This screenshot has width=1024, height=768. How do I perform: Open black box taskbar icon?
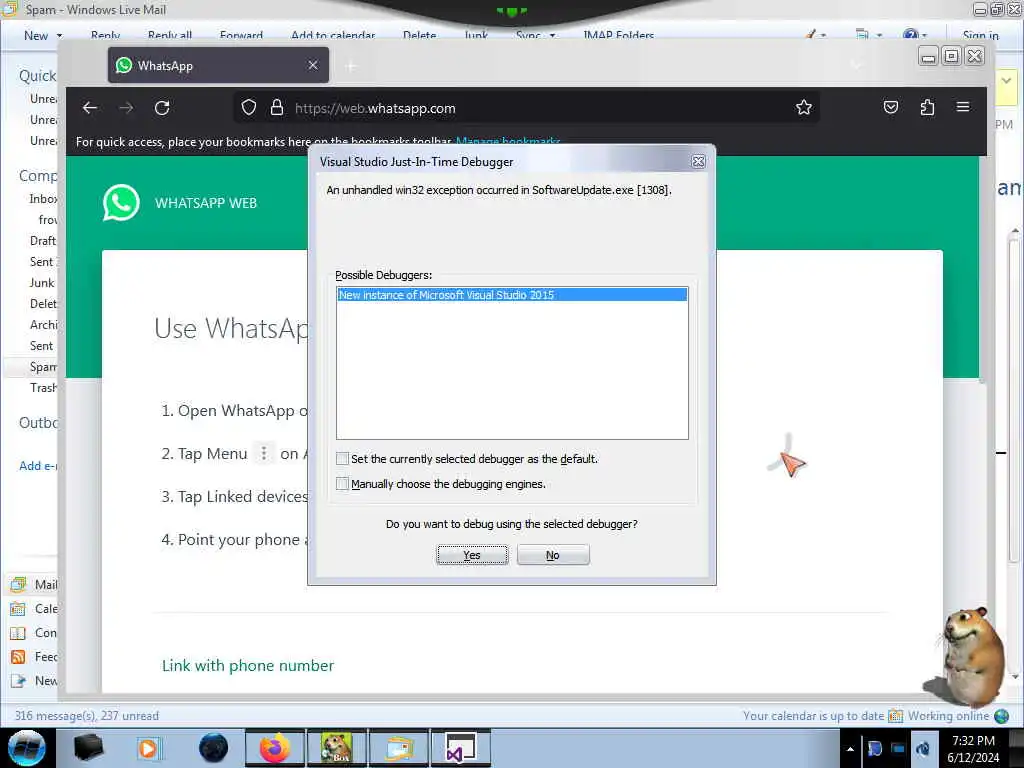[88, 748]
